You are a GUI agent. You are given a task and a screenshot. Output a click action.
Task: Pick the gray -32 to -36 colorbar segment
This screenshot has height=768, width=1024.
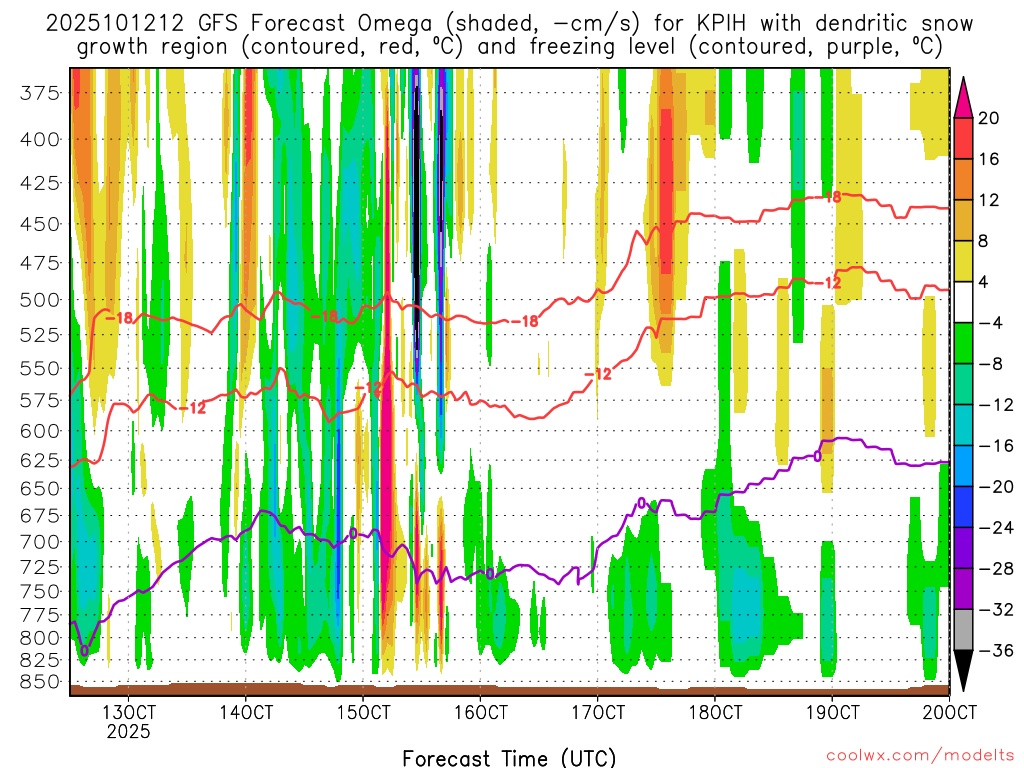[963, 630]
